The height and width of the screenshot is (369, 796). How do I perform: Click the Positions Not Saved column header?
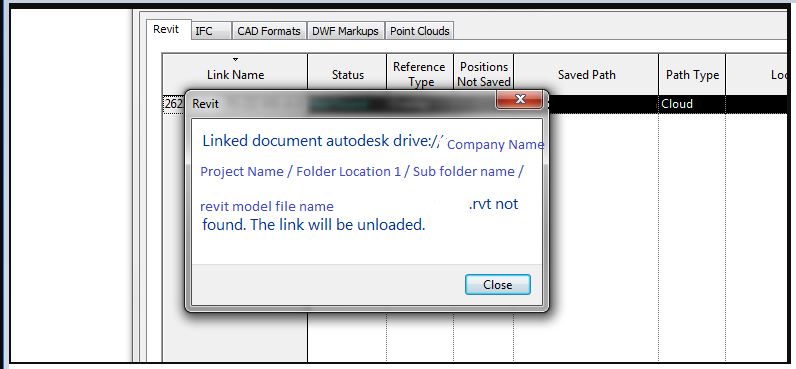484,75
